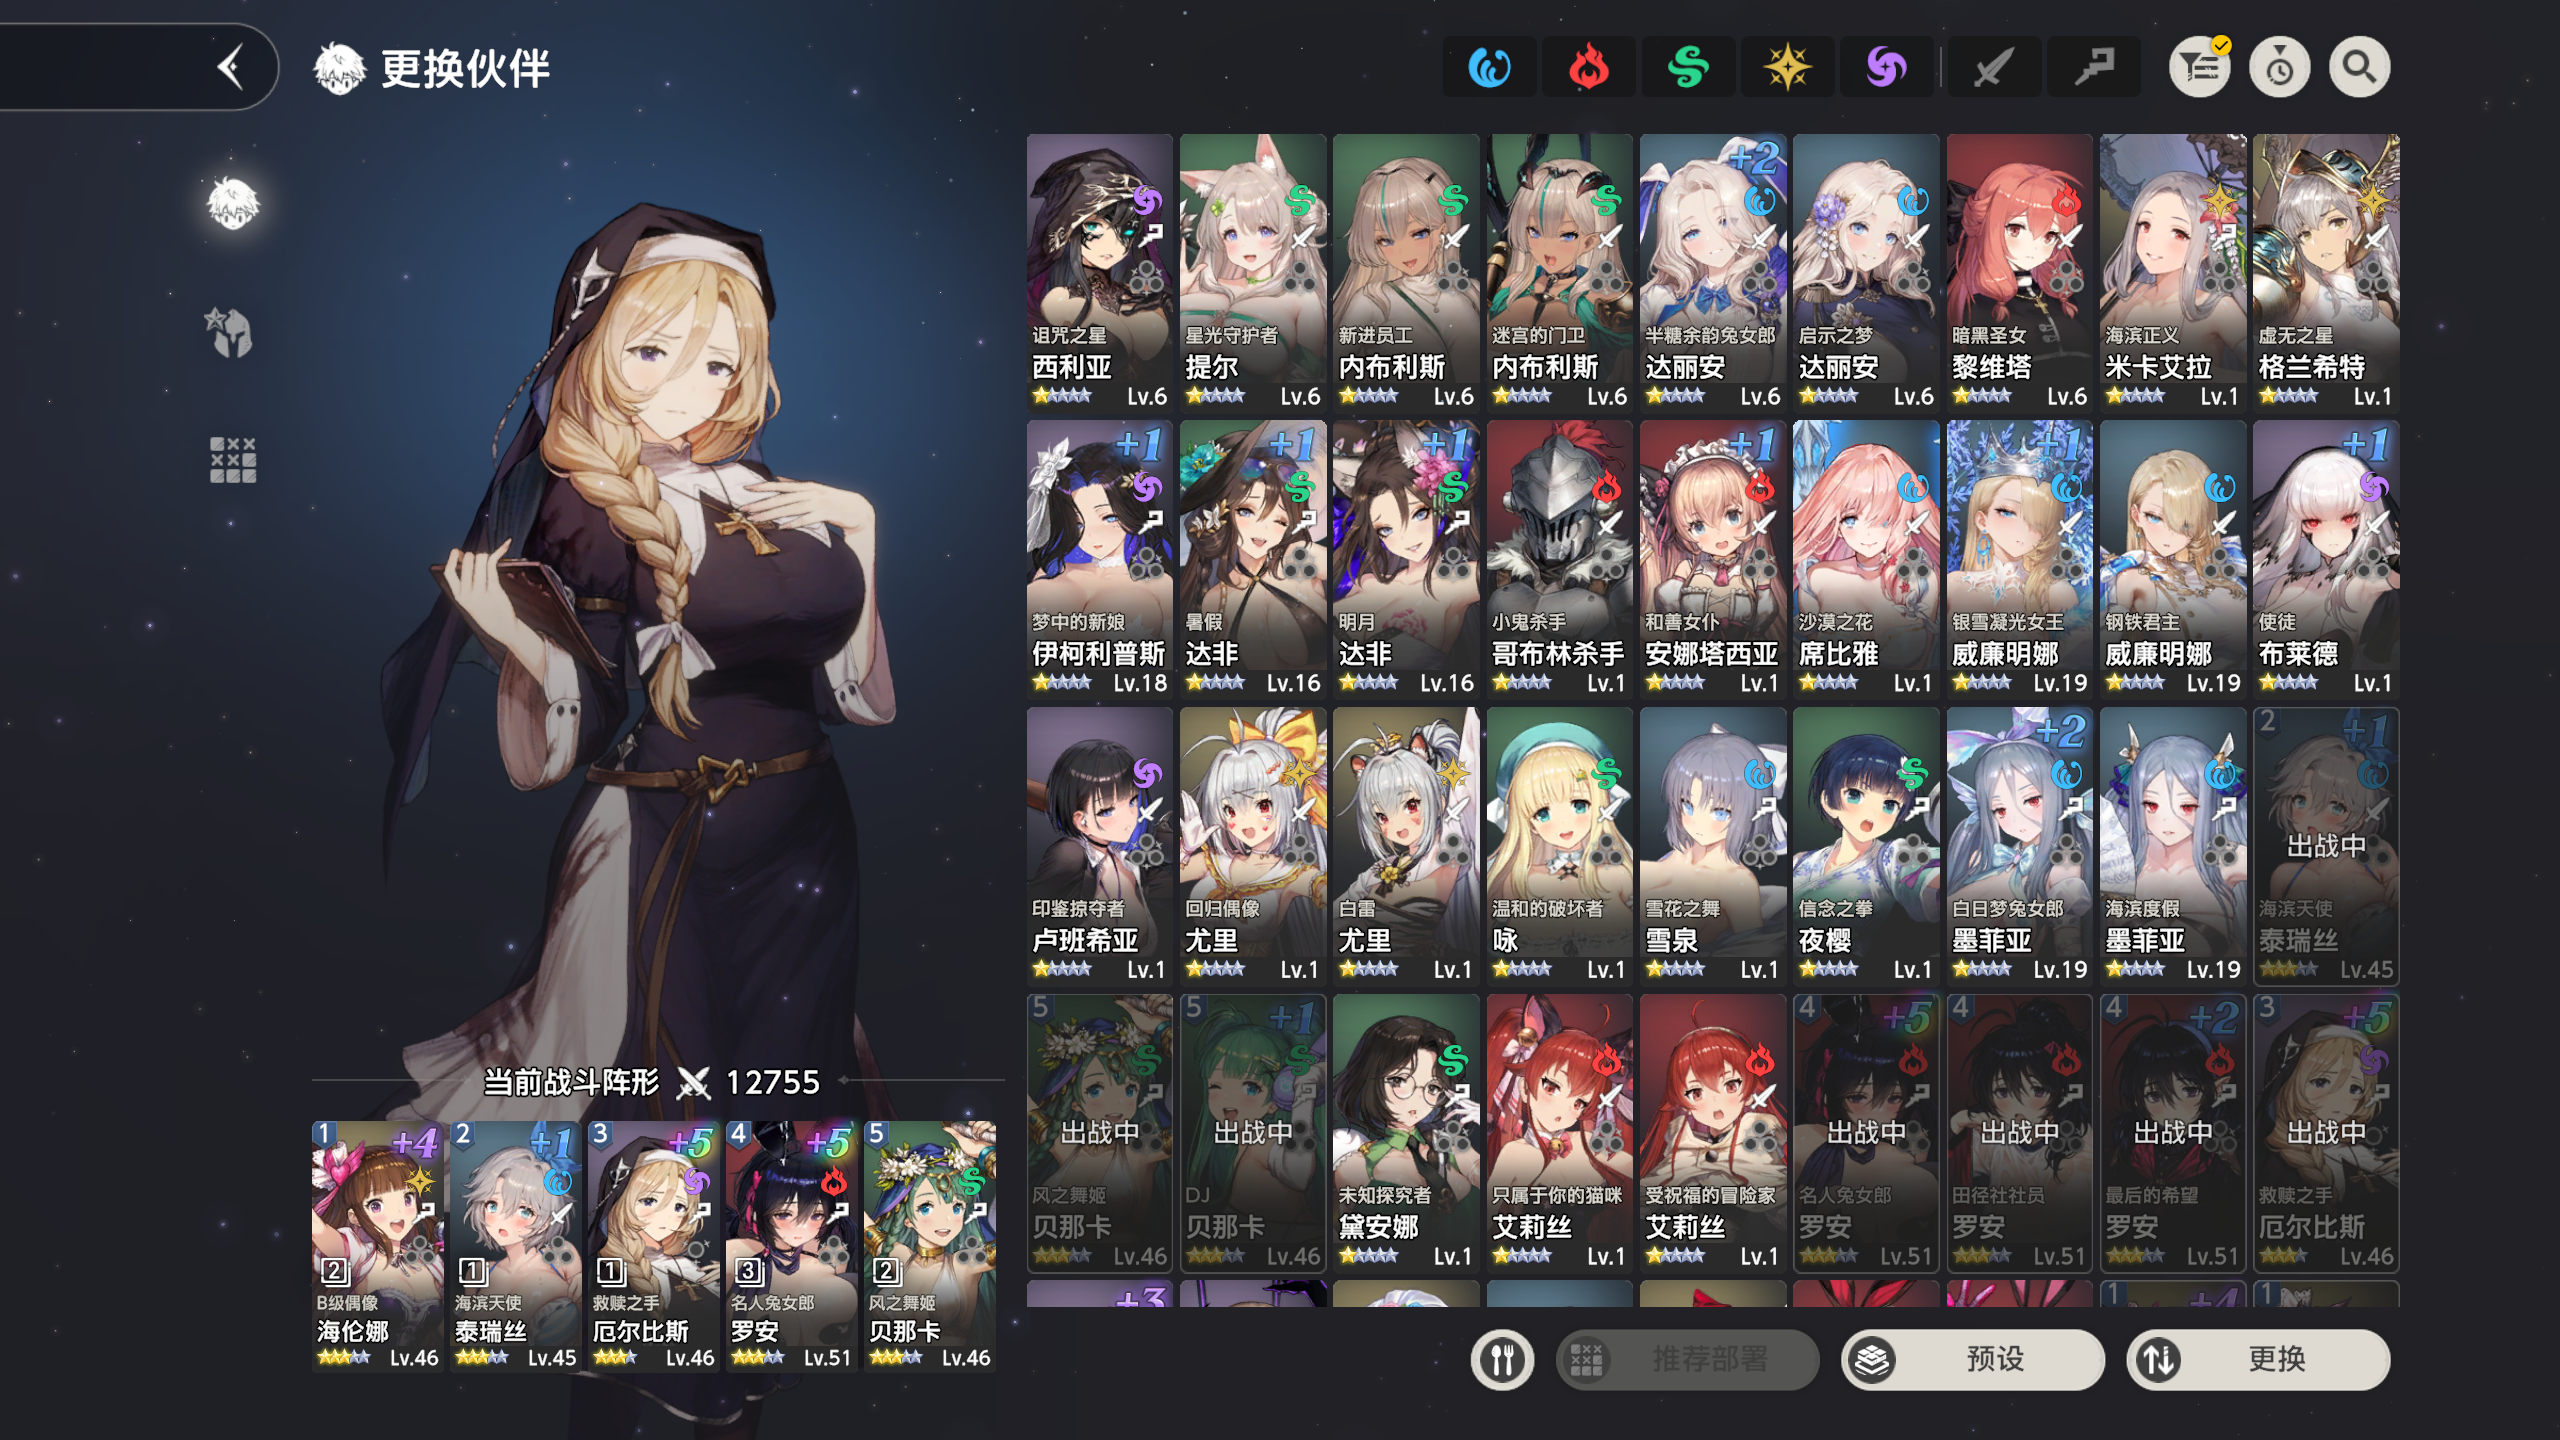Filter by purple dark element icon
Screen dimensions: 2560x1440
point(1886,68)
